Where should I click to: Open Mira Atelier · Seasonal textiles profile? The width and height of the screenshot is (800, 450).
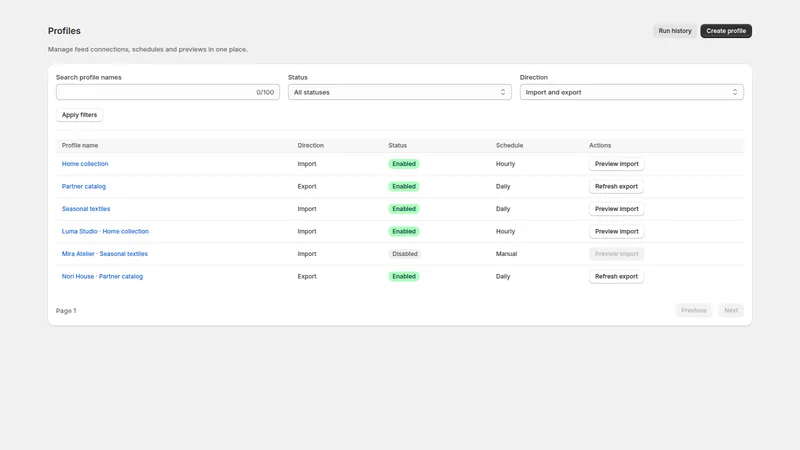[105, 254]
